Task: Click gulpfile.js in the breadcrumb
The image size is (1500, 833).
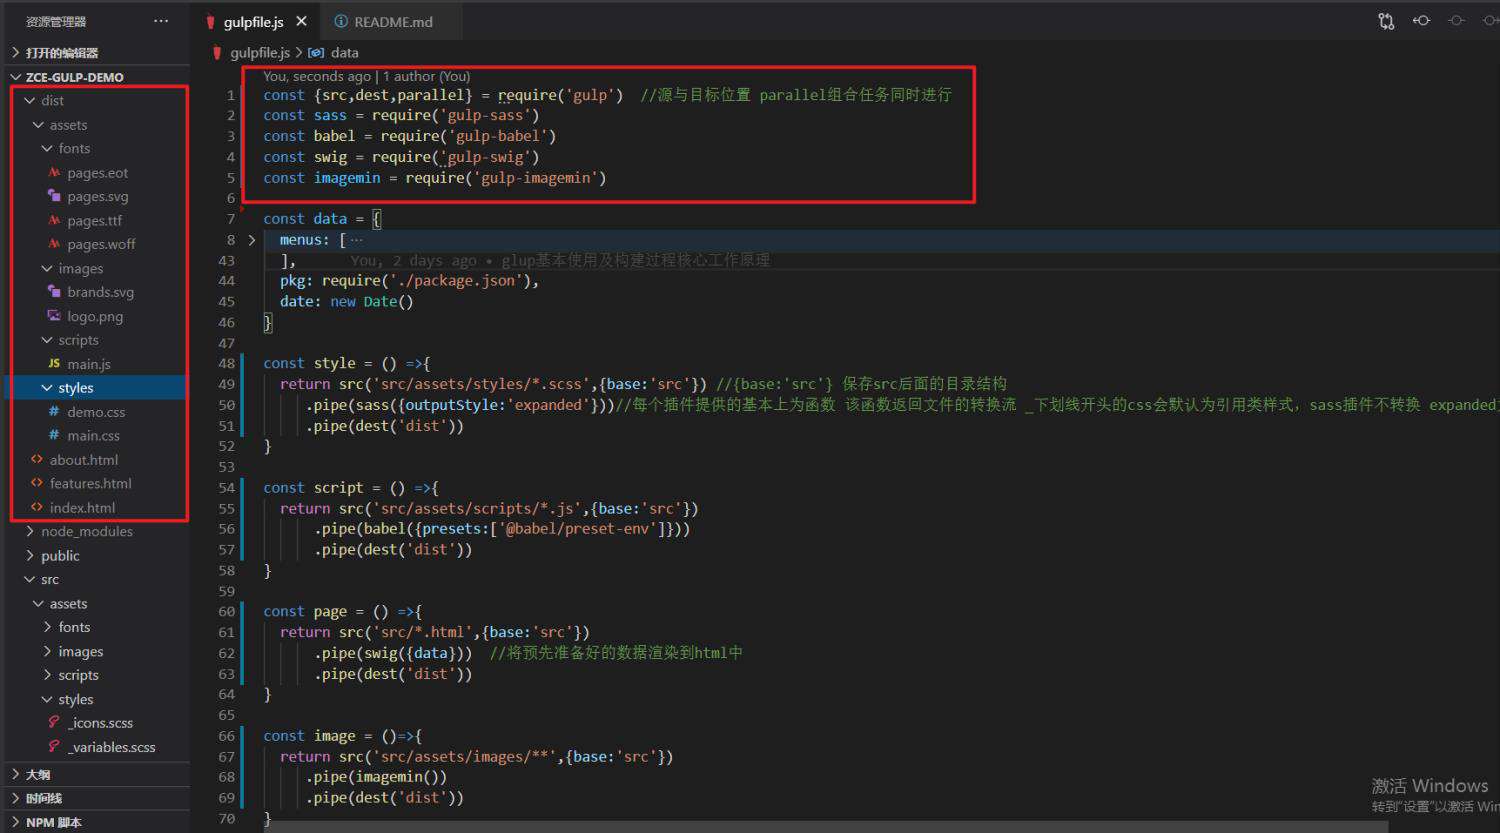Action: point(260,53)
